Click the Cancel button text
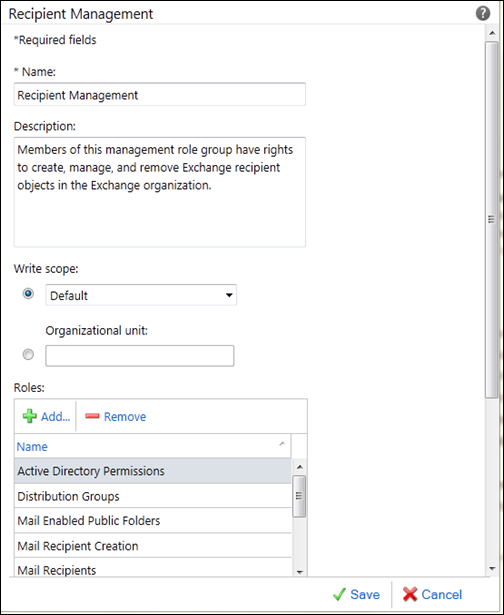 point(442,595)
